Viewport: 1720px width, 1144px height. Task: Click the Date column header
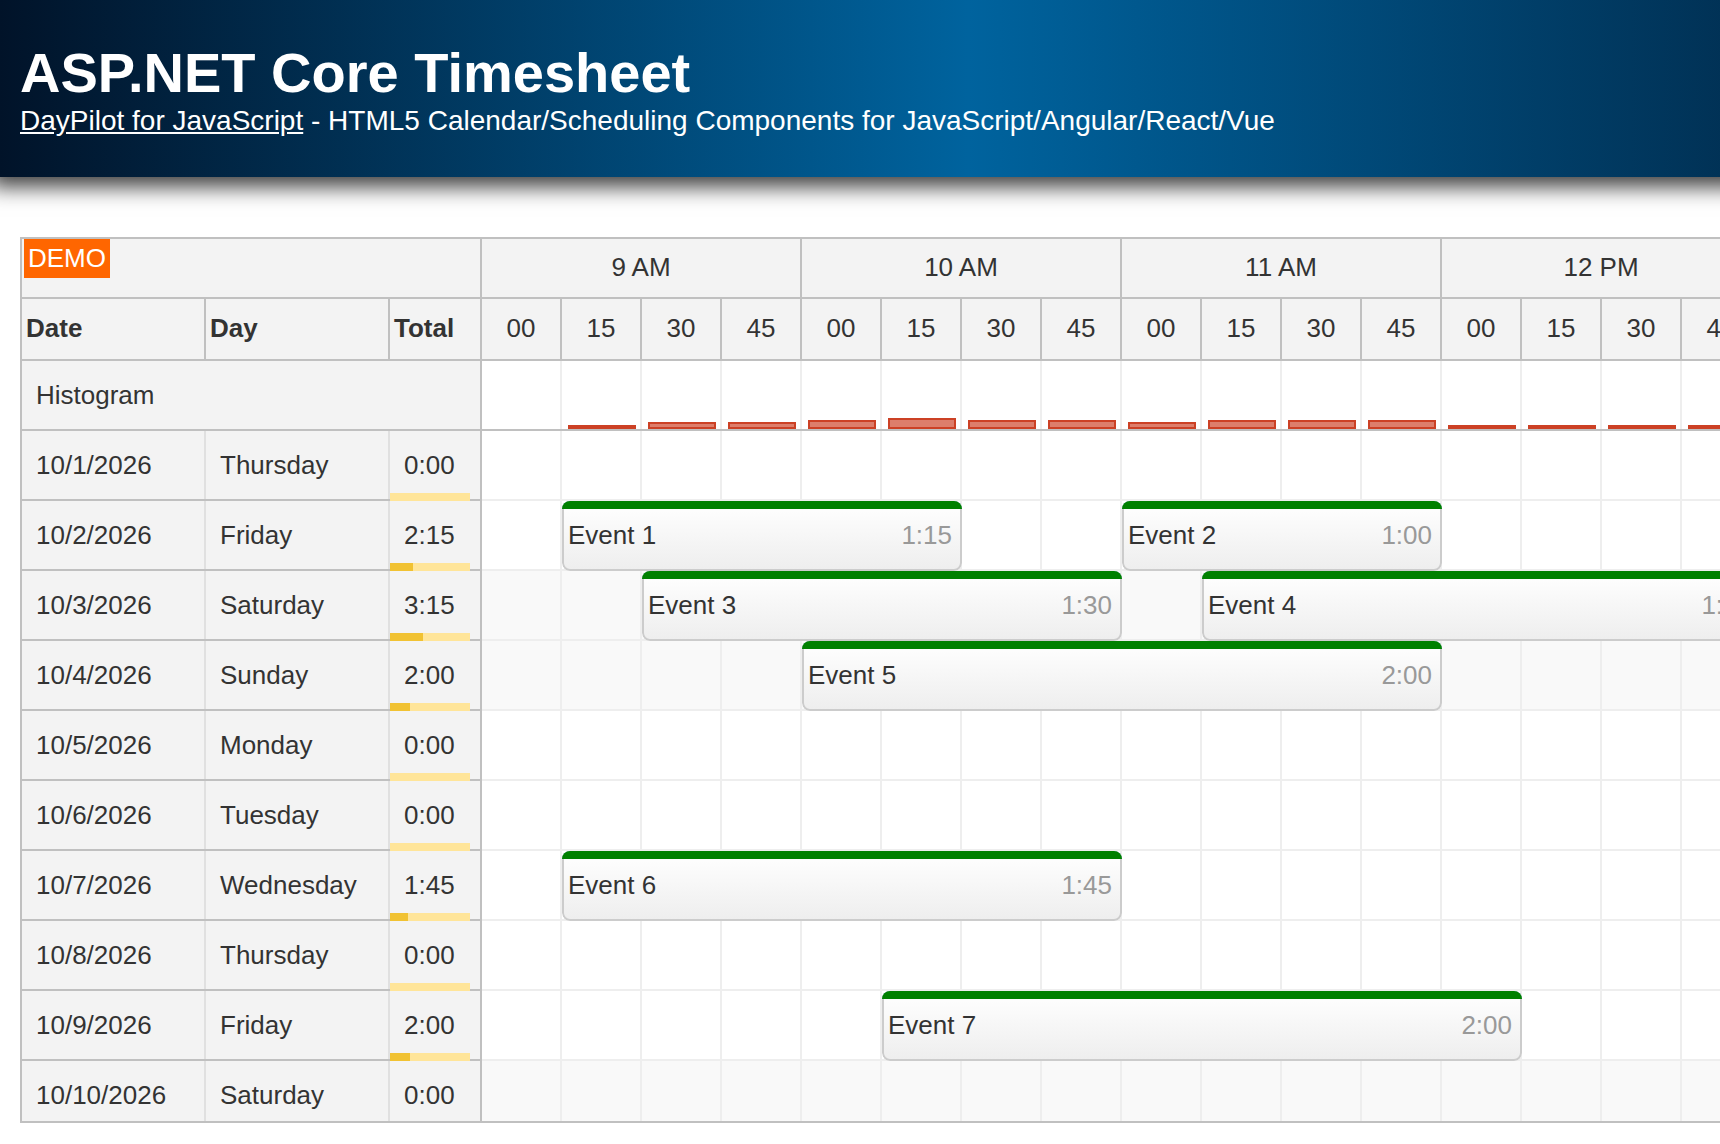tap(113, 328)
